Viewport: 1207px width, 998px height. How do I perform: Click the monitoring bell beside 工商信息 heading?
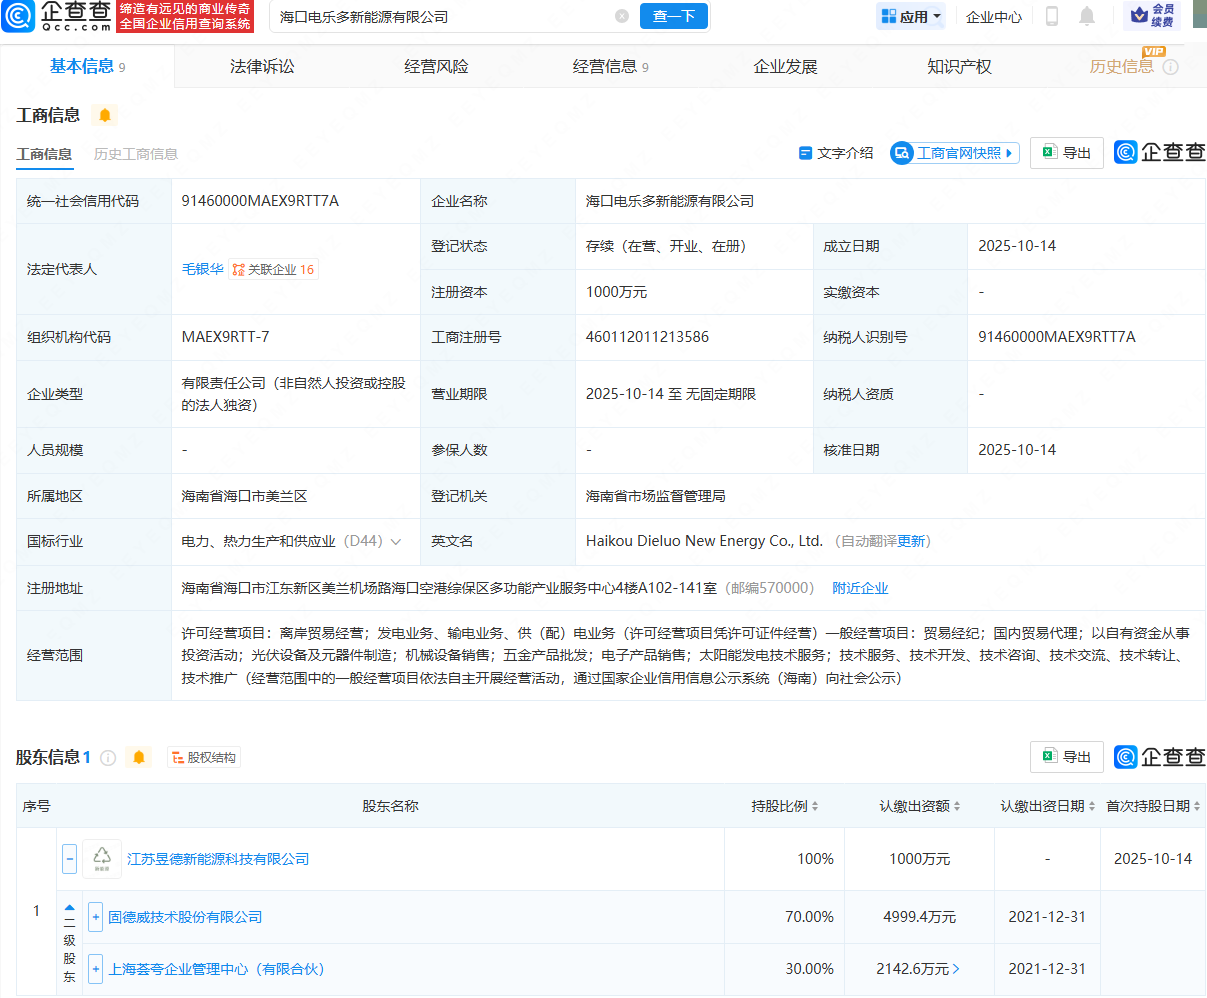(x=105, y=115)
